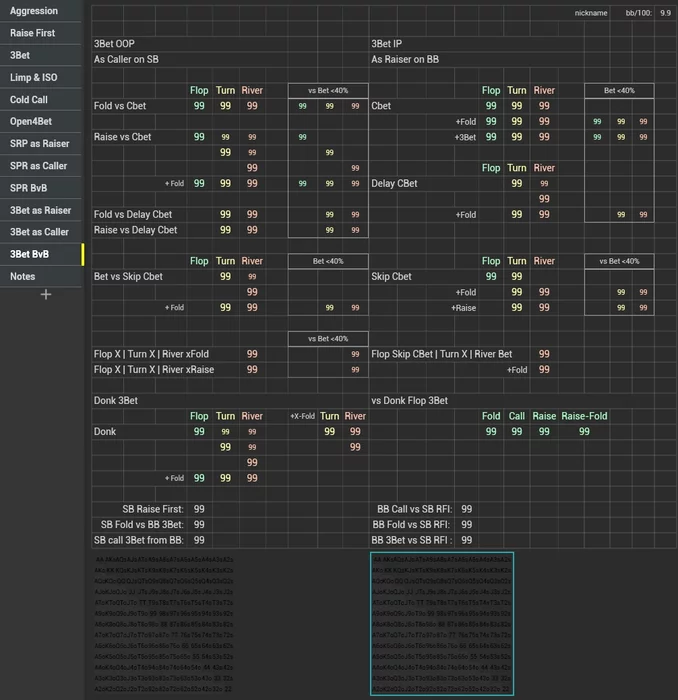Switch to SPR as Caller tab
Image resolution: width=678 pixels, height=700 pixels.
point(39,166)
